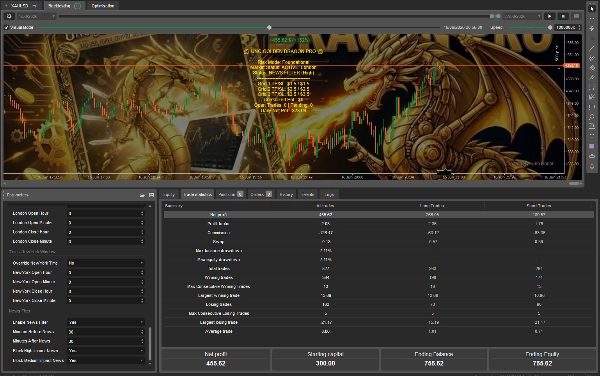Start the backtest with the play button
The height and width of the screenshot is (376, 600).
pyautogui.click(x=550, y=16)
